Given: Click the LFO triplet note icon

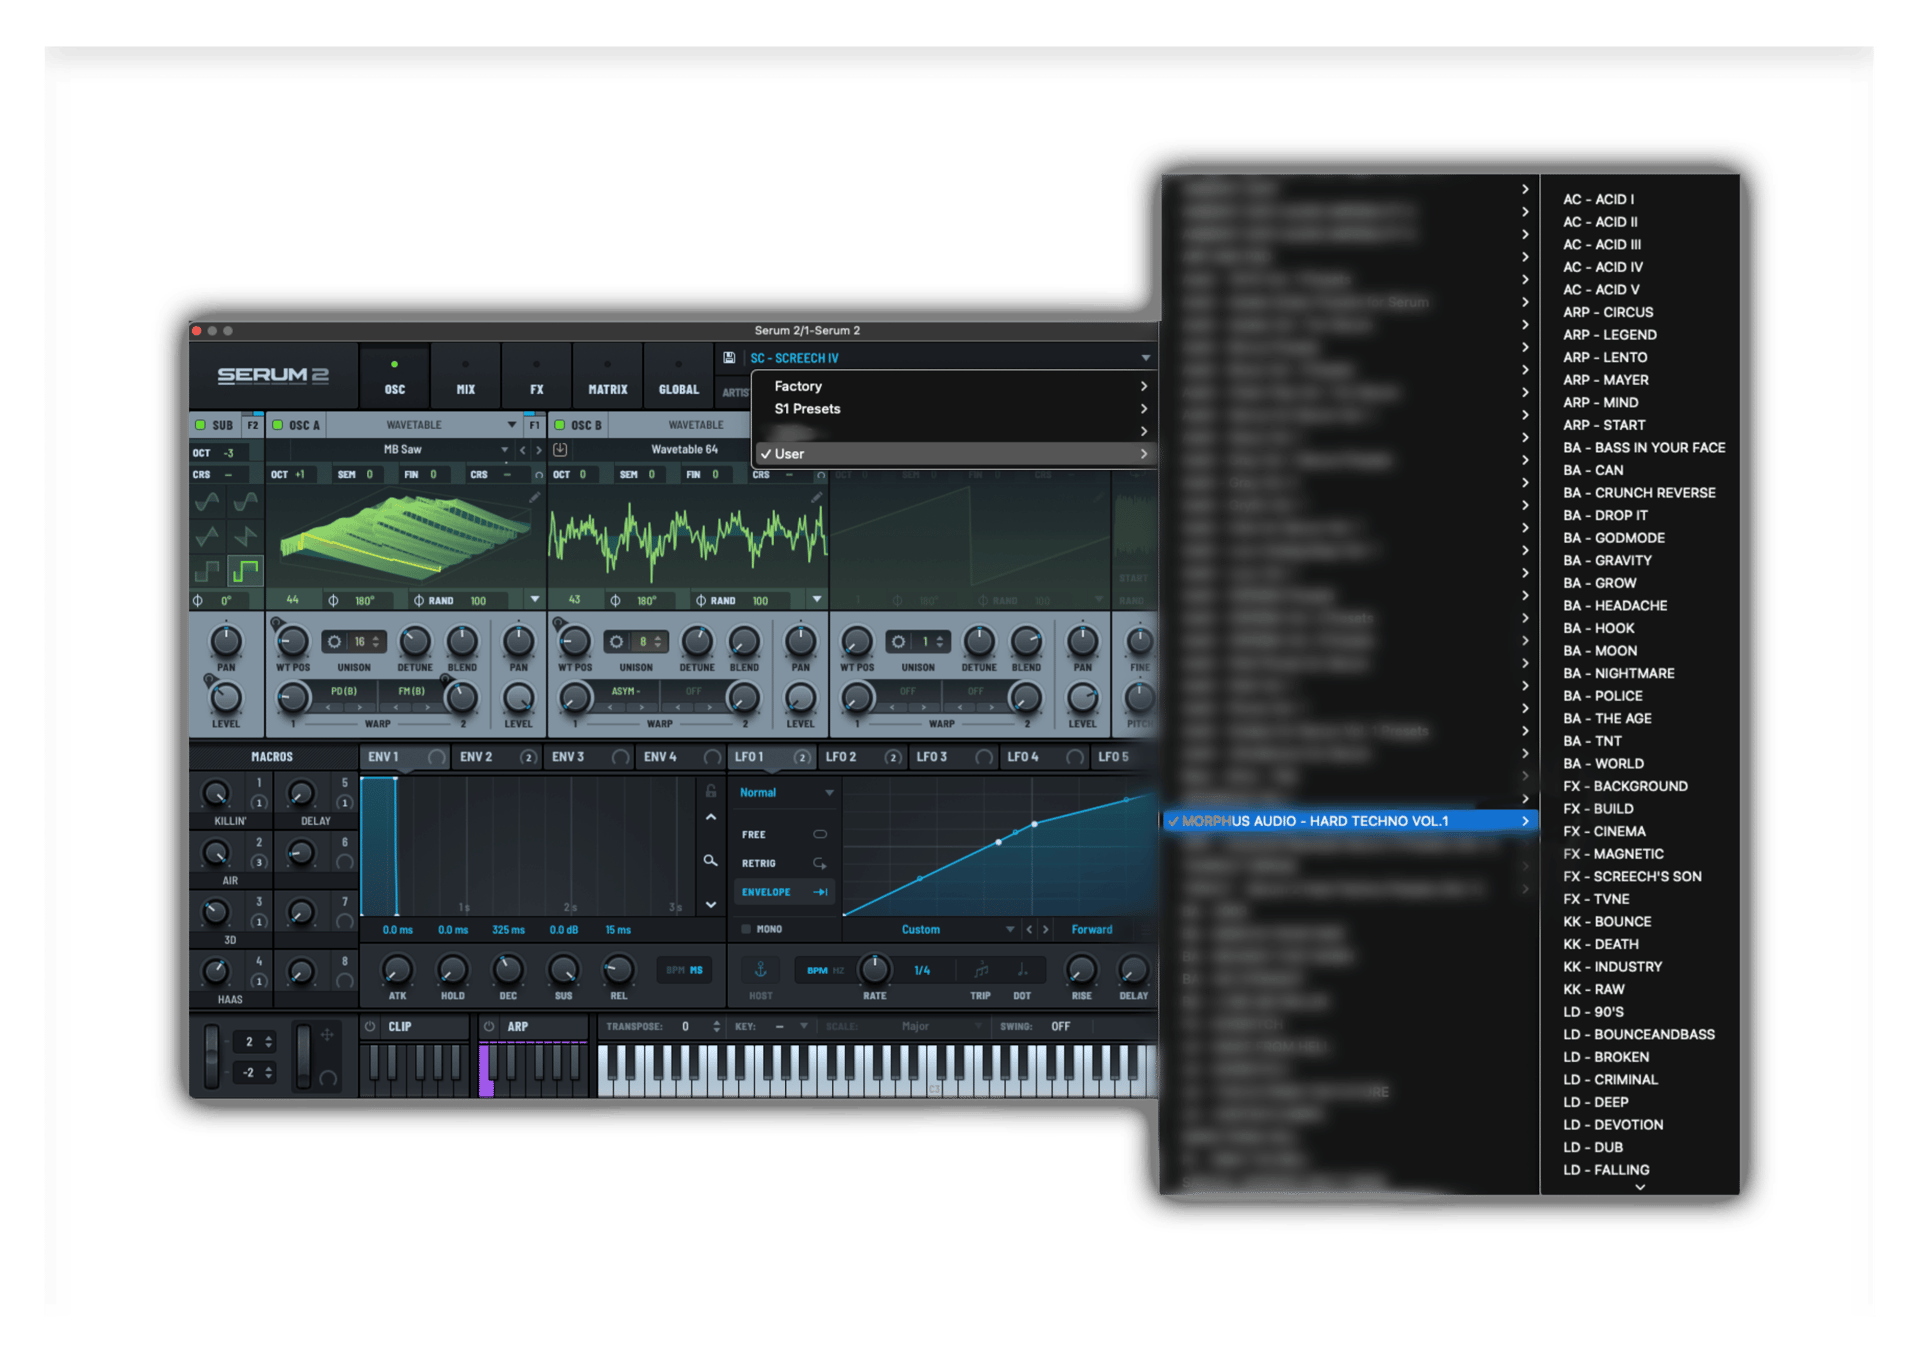Looking at the screenshot, I should click(x=981, y=970).
